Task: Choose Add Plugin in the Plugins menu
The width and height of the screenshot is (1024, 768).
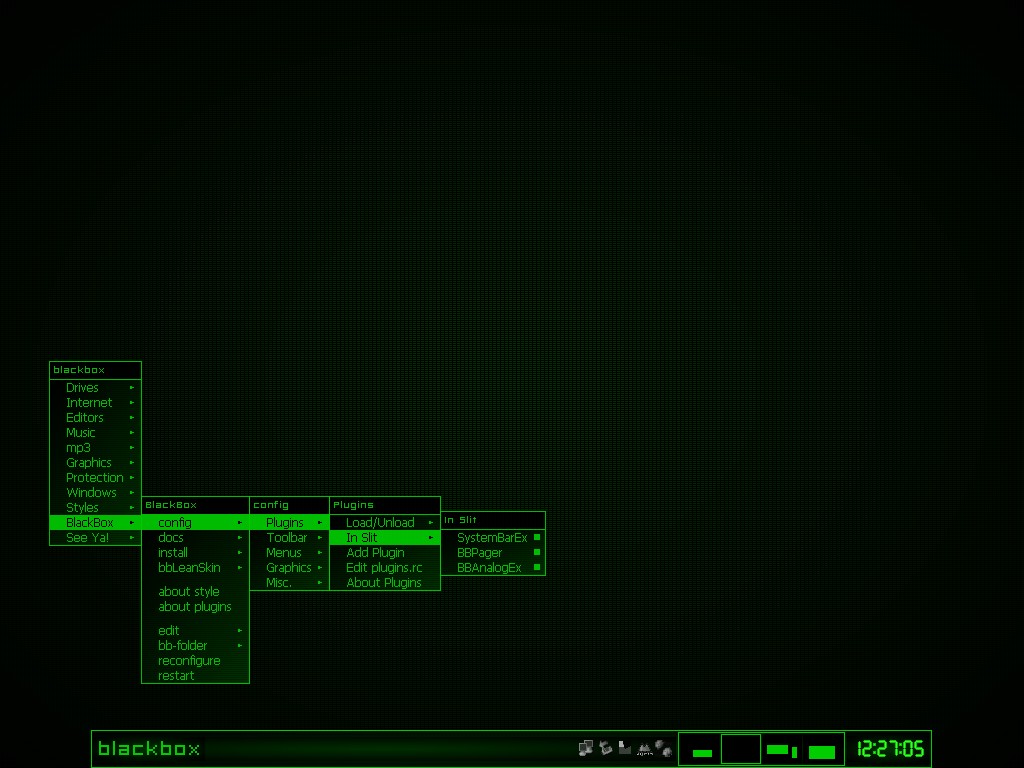Action: click(x=385, y=552)
